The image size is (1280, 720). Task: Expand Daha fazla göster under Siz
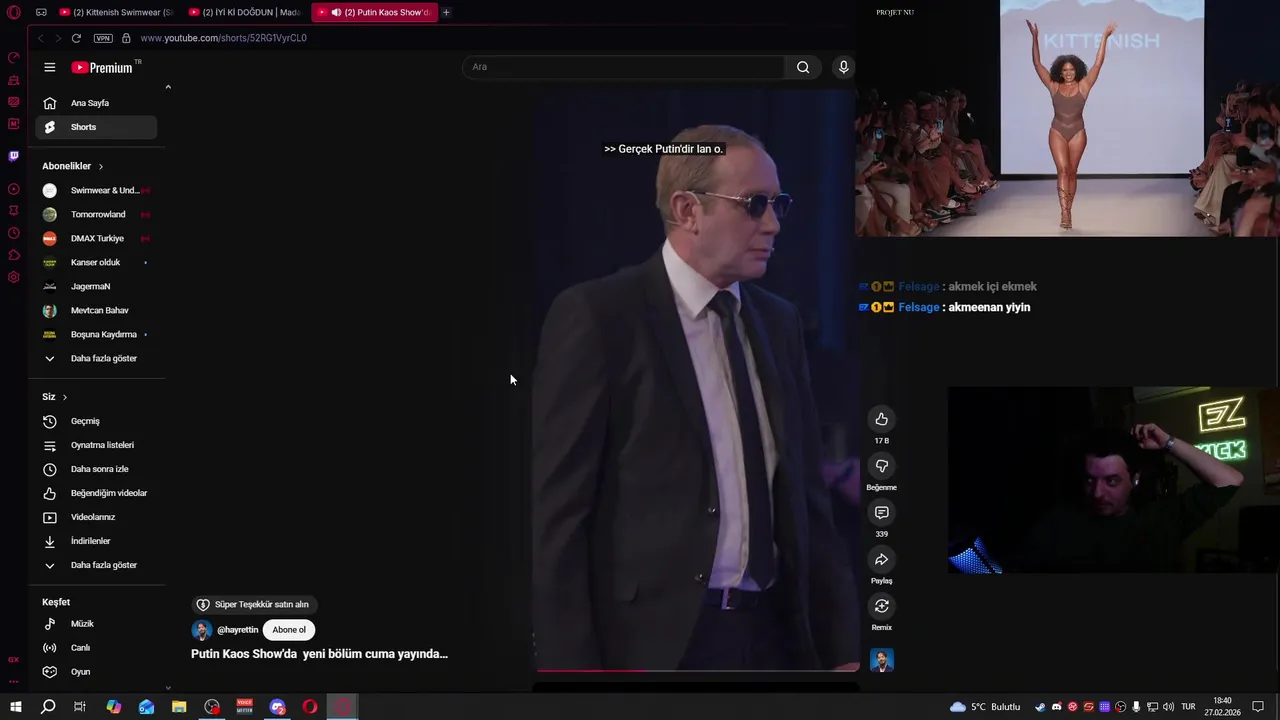point(96,565)
